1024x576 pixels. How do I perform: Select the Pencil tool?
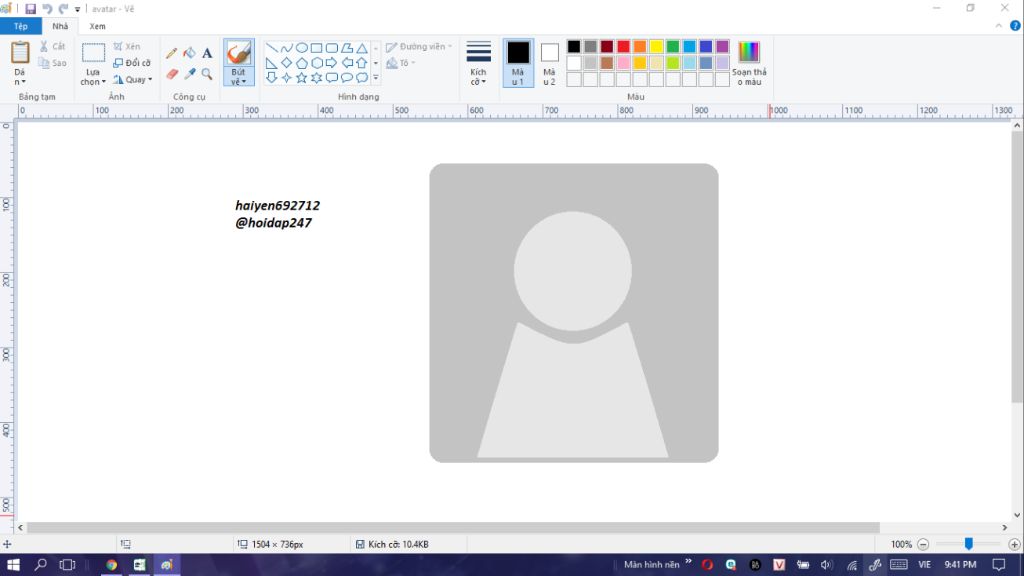point(172,53)
